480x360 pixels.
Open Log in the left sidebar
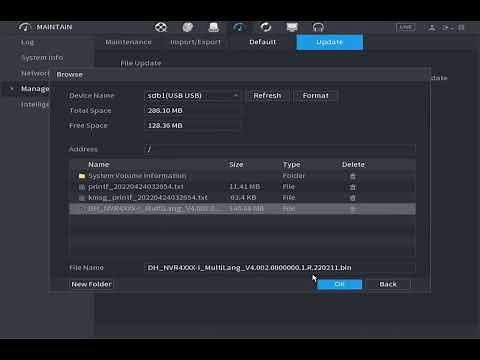(27, 42)
